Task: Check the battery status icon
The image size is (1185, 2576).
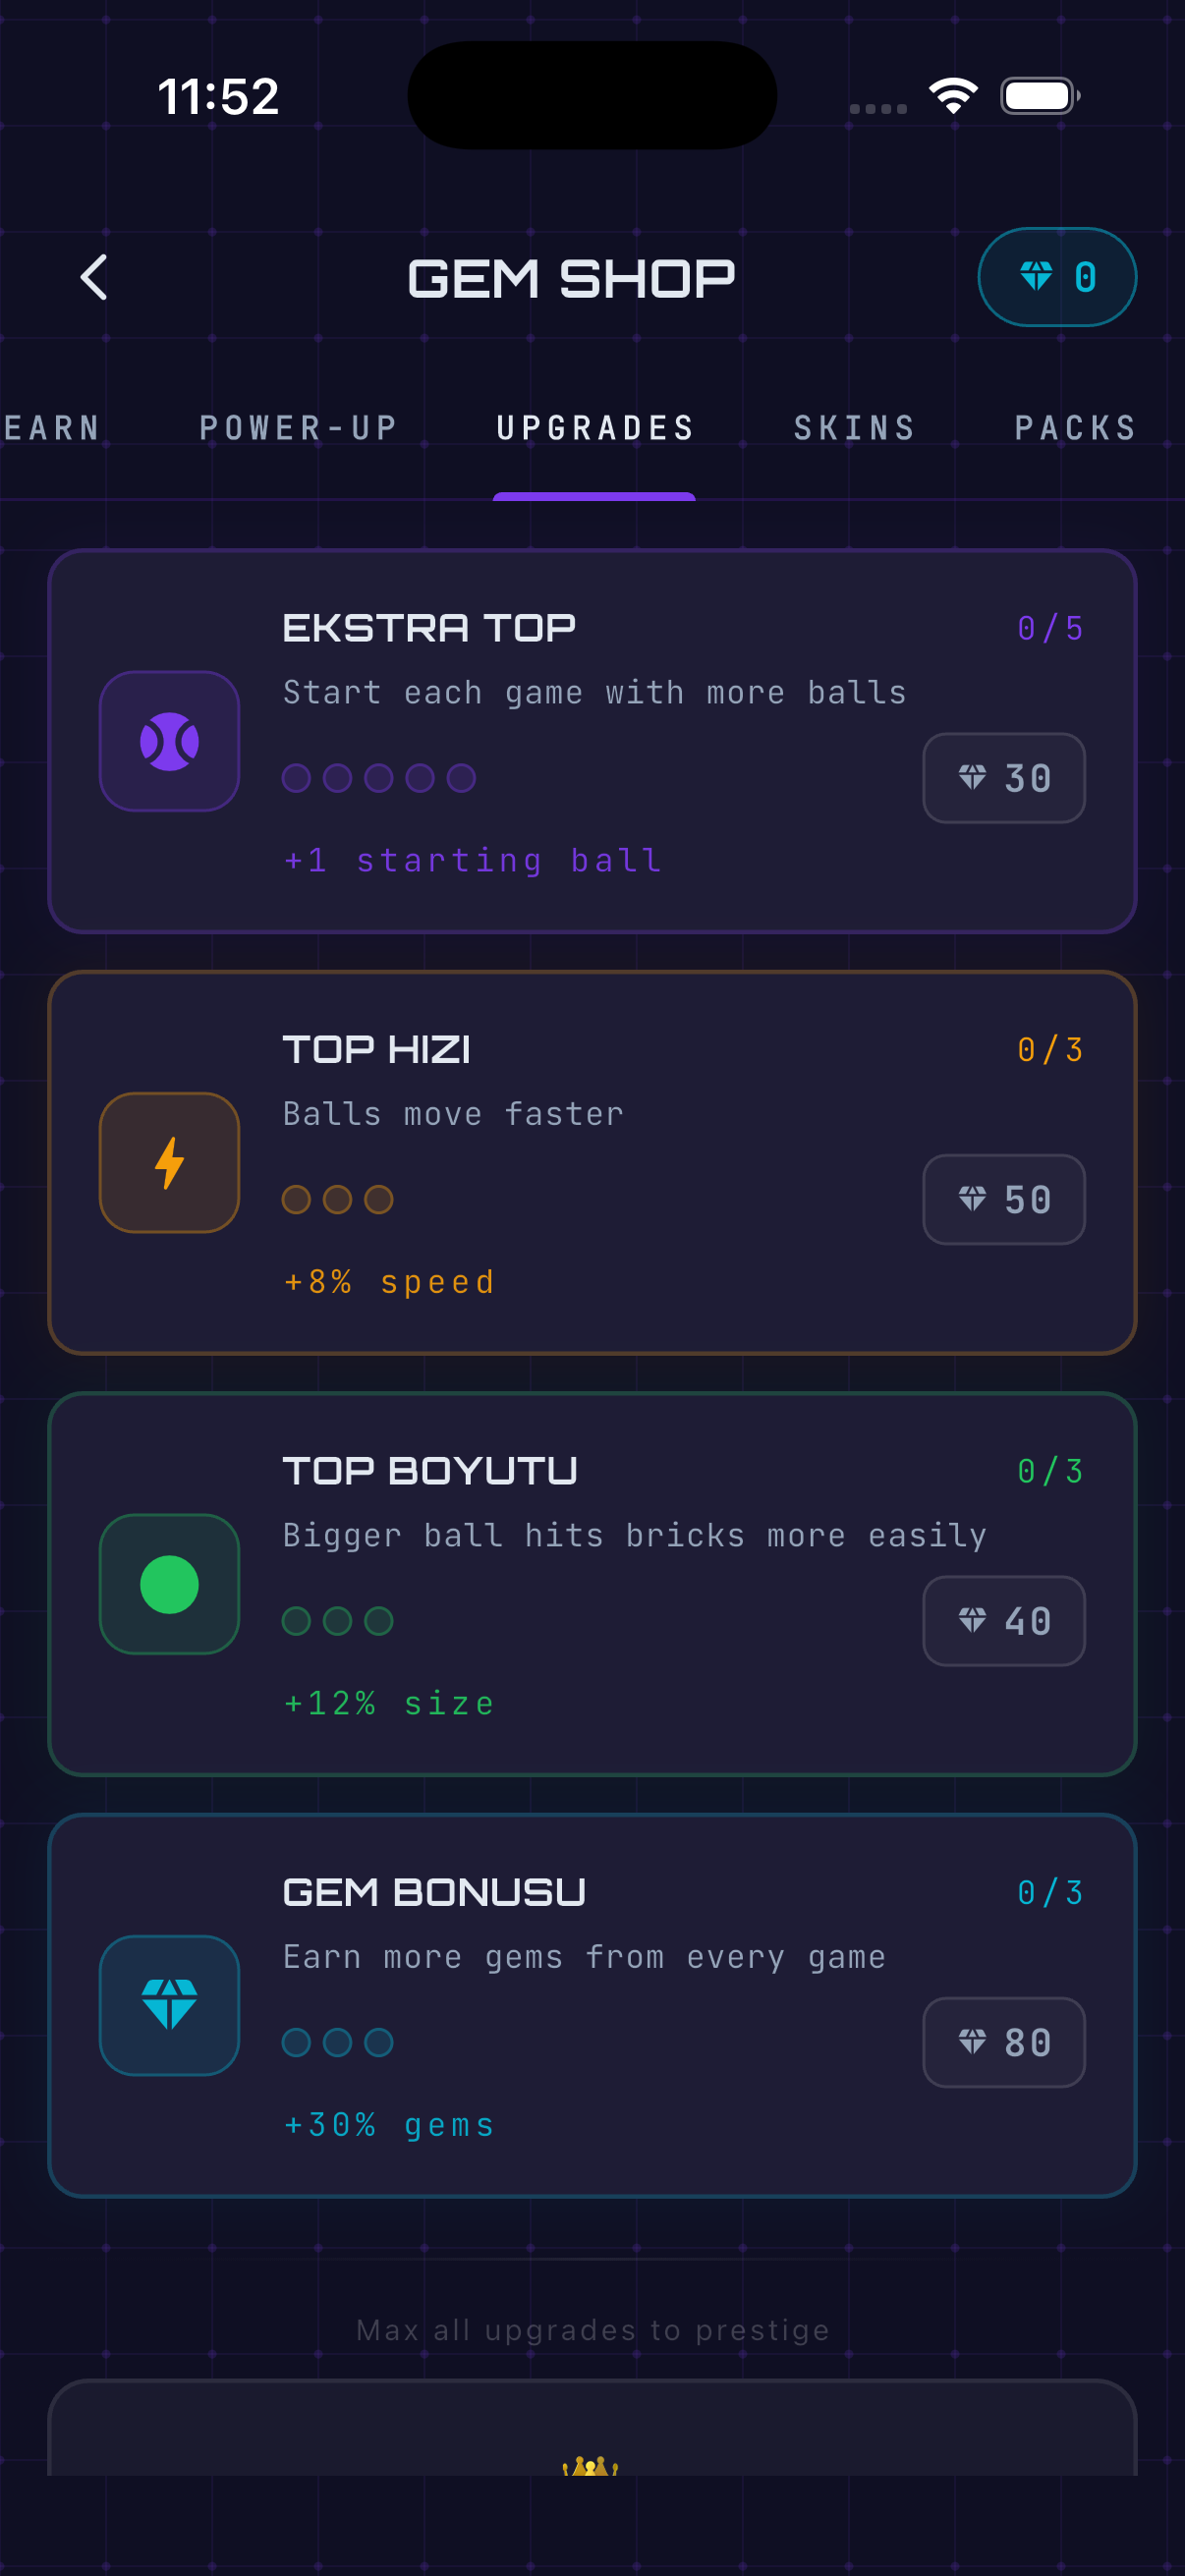Action: (x=1040, y=96)
